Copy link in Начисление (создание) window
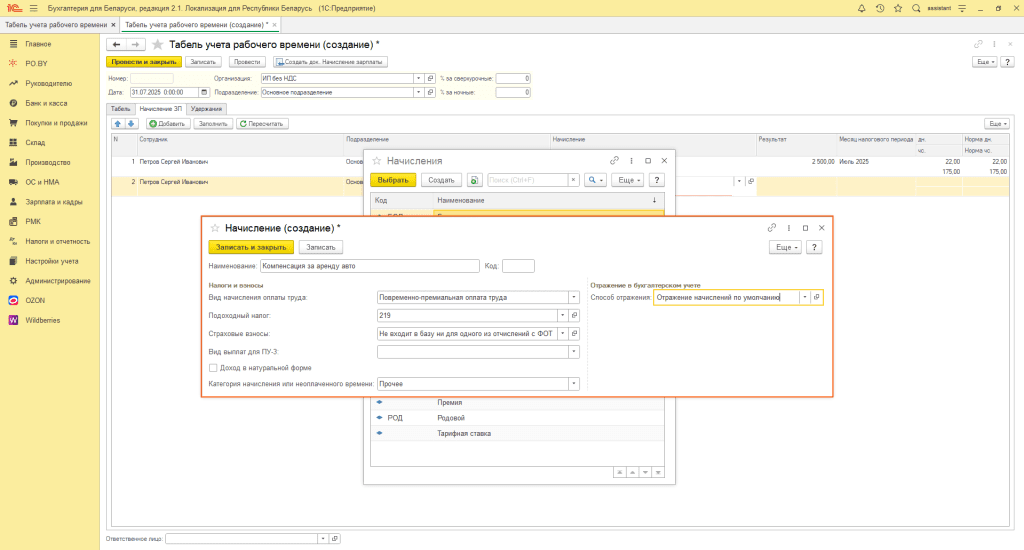This screenshot has width=1024, height=550. [772, 228]
